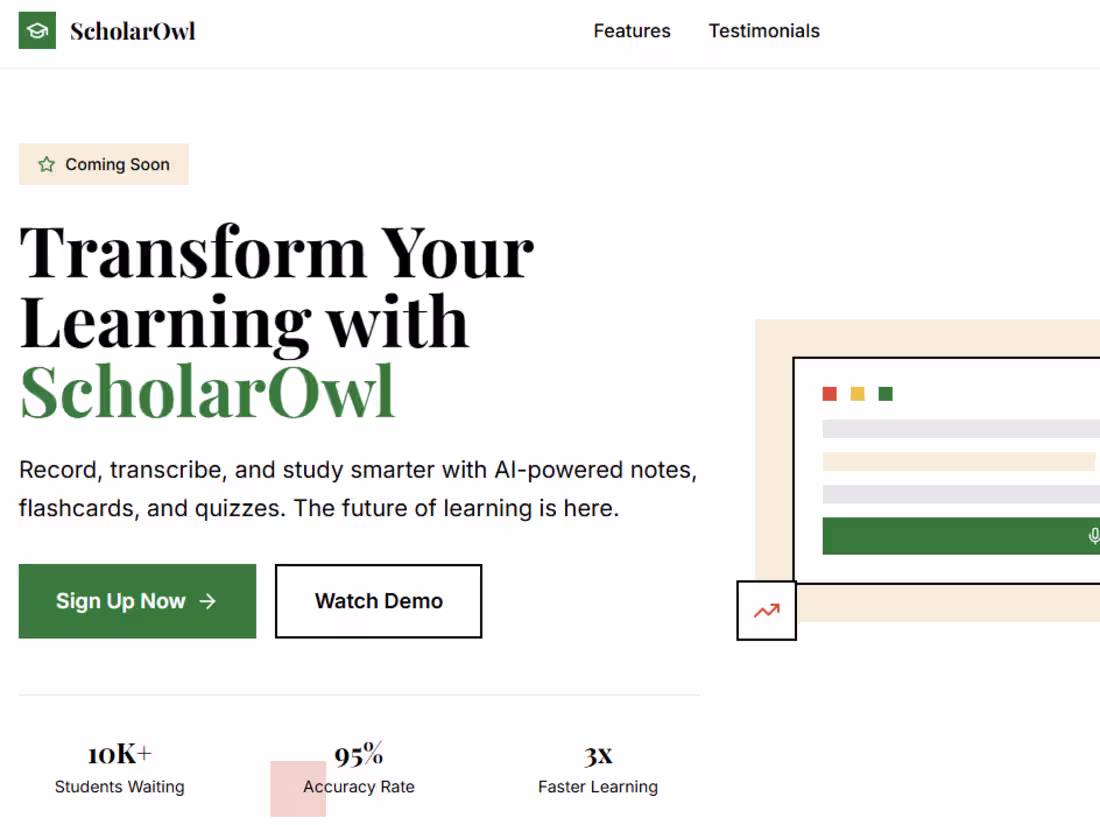This screenshot has height=825, width=1100.
Task: Click the Coming Soon badge
Action: pos(104,165)
